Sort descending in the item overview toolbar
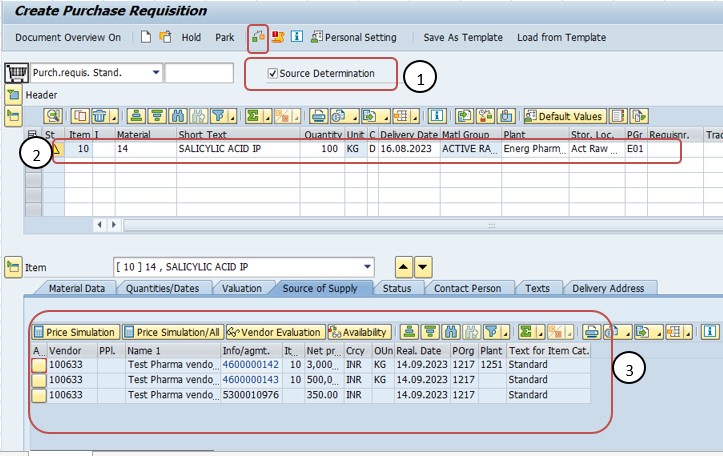 coord(157,116)
